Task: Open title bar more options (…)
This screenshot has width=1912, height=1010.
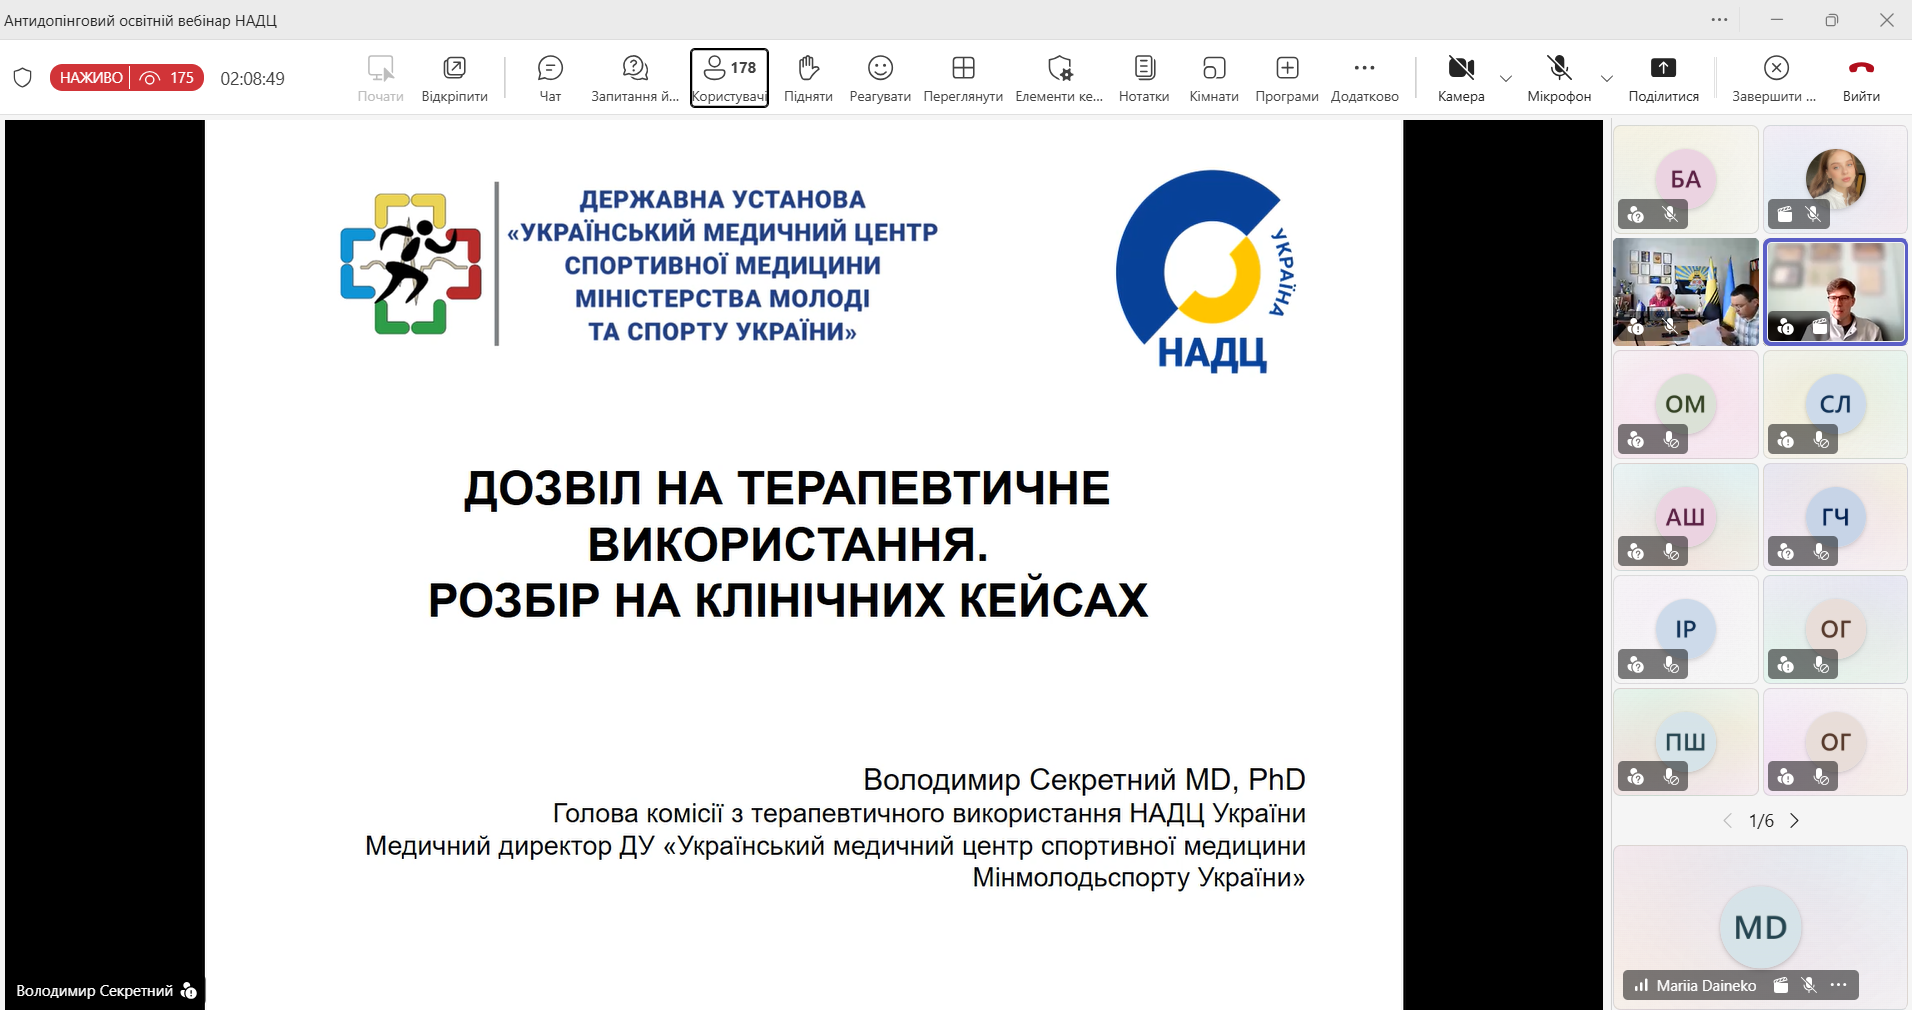Action: pos(1719,20)
